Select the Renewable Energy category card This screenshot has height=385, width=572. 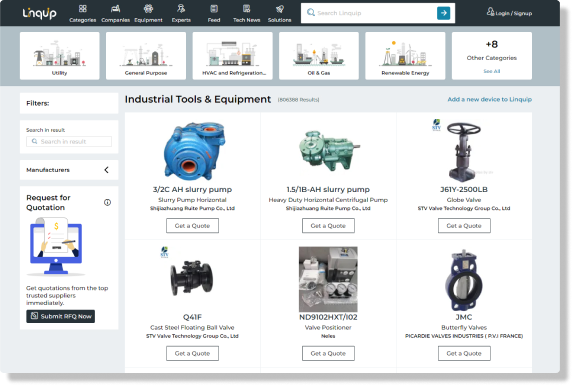coord(405,55)
